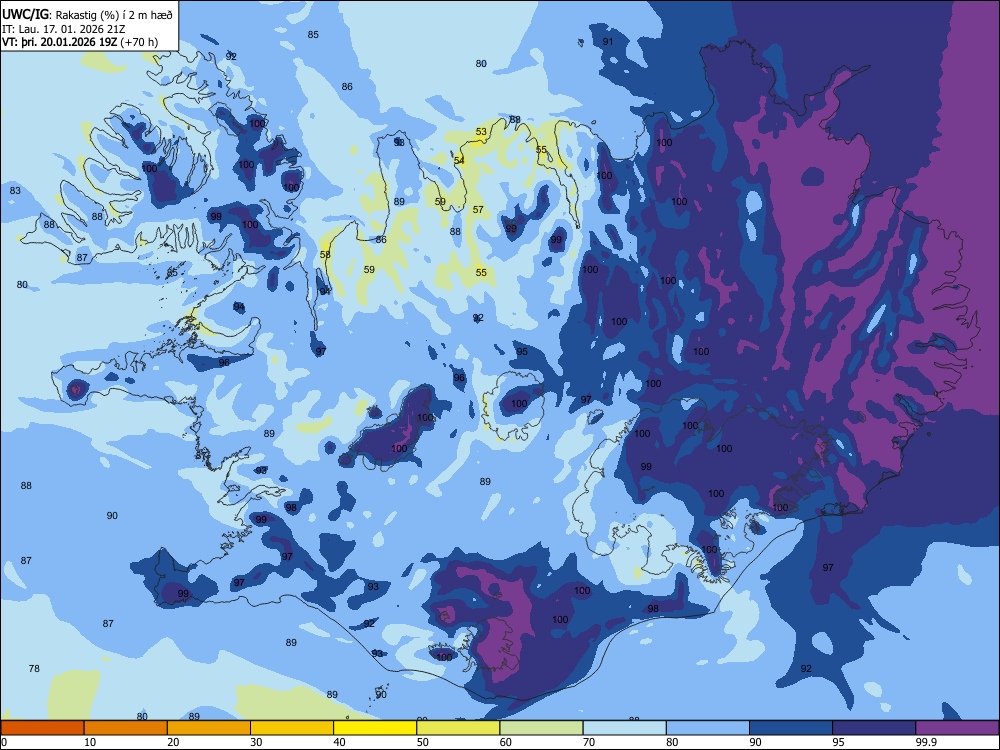Click the map humidity value '83'
1000x750 pixels.
pos(15,191)
